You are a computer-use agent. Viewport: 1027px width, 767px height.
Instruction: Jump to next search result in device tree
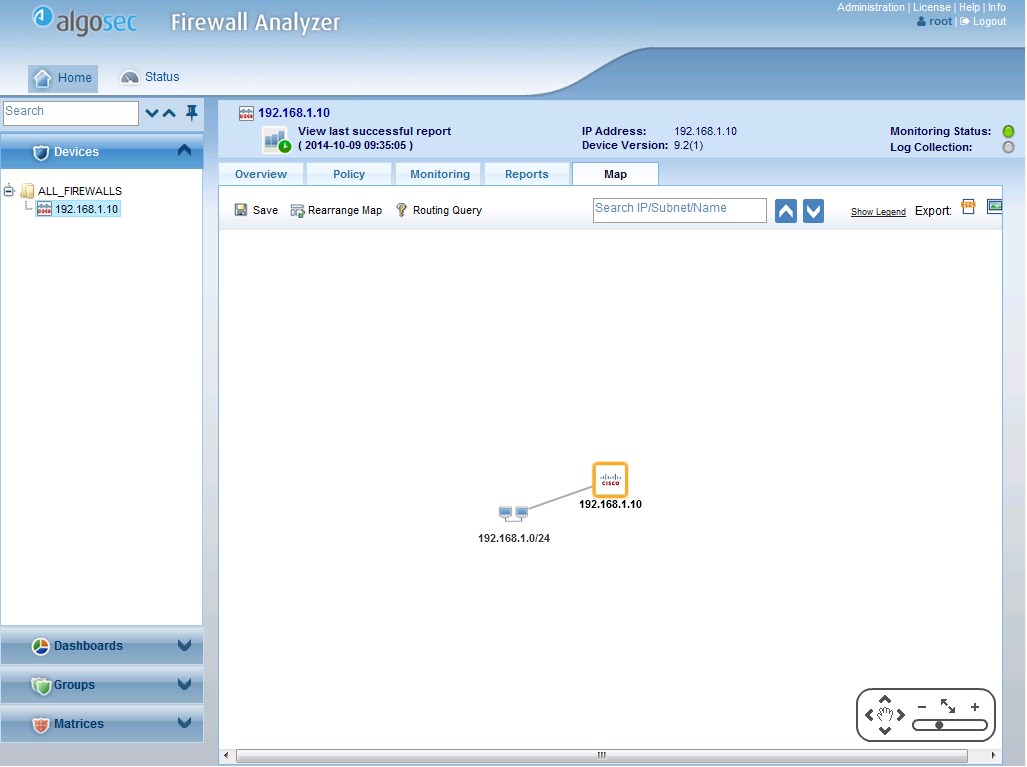tap(152, 113)
